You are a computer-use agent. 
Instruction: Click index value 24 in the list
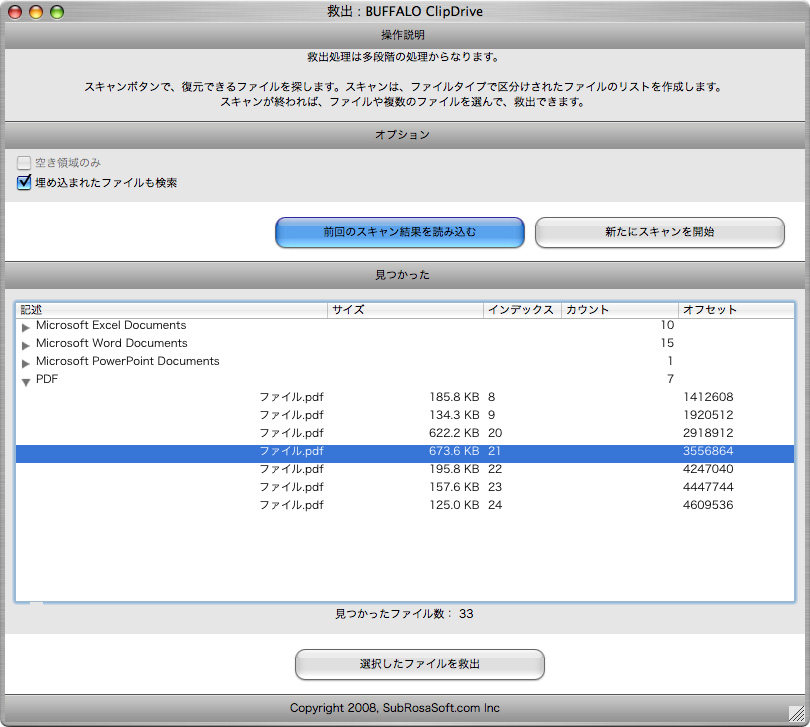[495, 505]
